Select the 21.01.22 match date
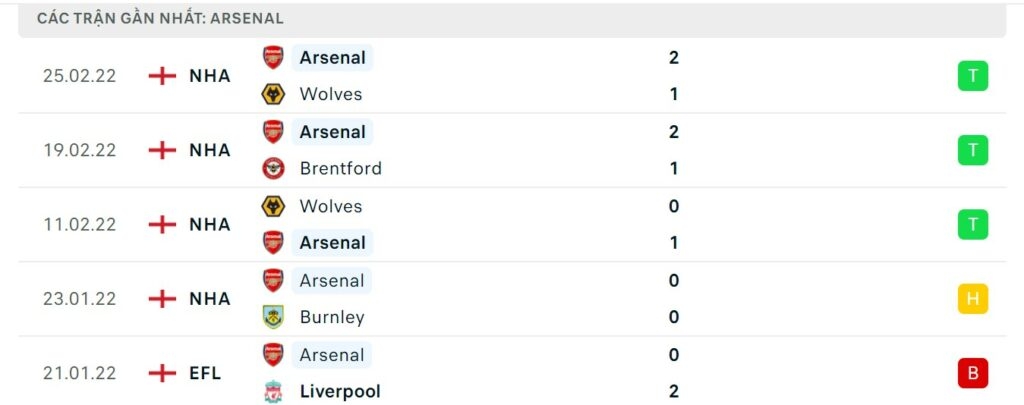Viewport: 1024px width, 405px height. point(80,373)
